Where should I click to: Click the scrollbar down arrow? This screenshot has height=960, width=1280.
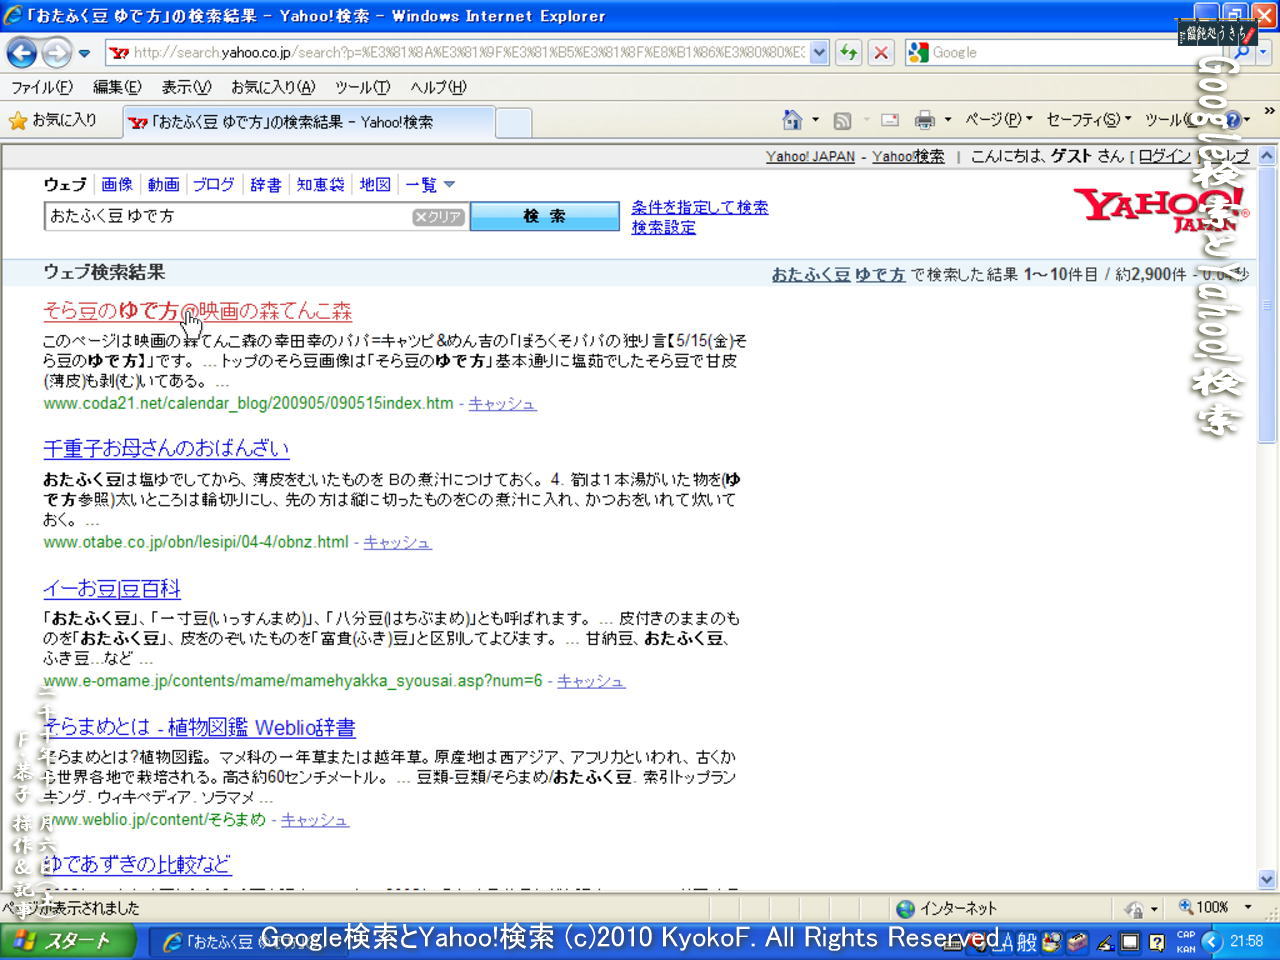pos(1267,880)
